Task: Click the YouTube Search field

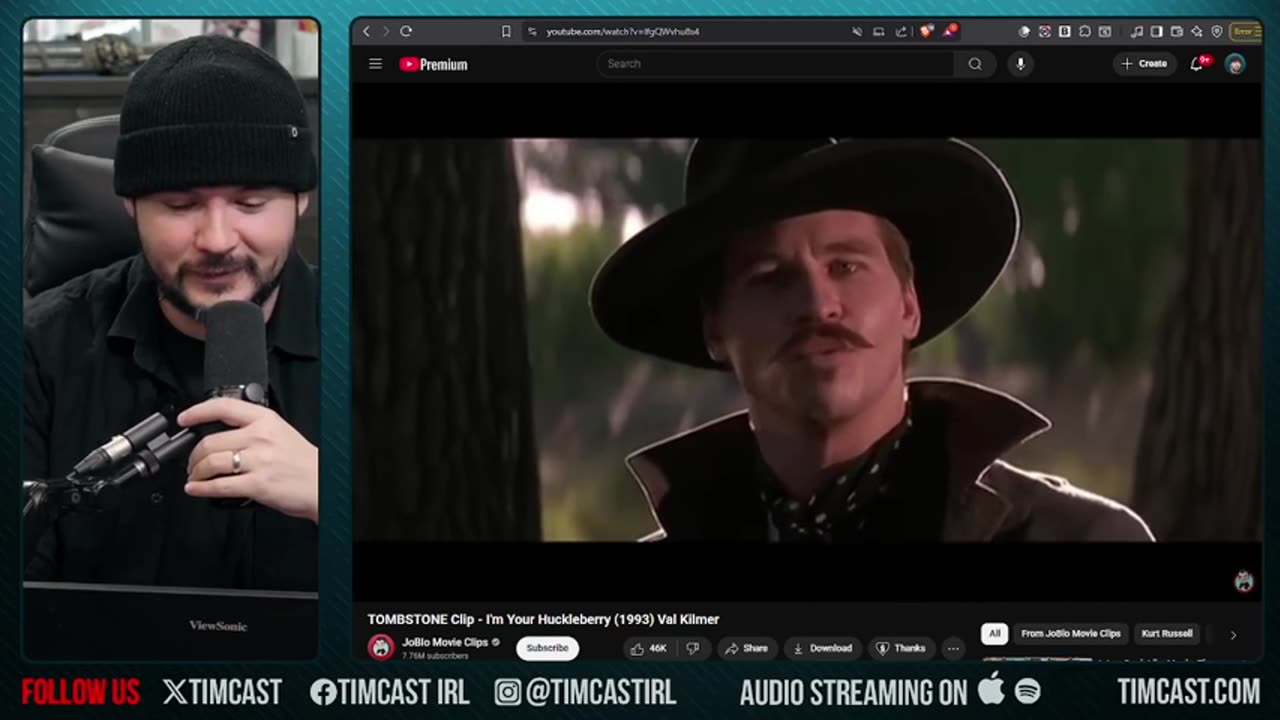Action: point(775,64)
